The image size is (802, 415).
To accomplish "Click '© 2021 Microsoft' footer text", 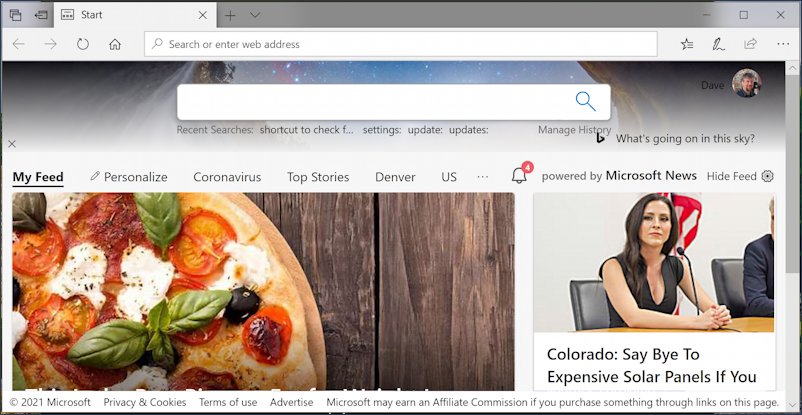I will point(50,402).
